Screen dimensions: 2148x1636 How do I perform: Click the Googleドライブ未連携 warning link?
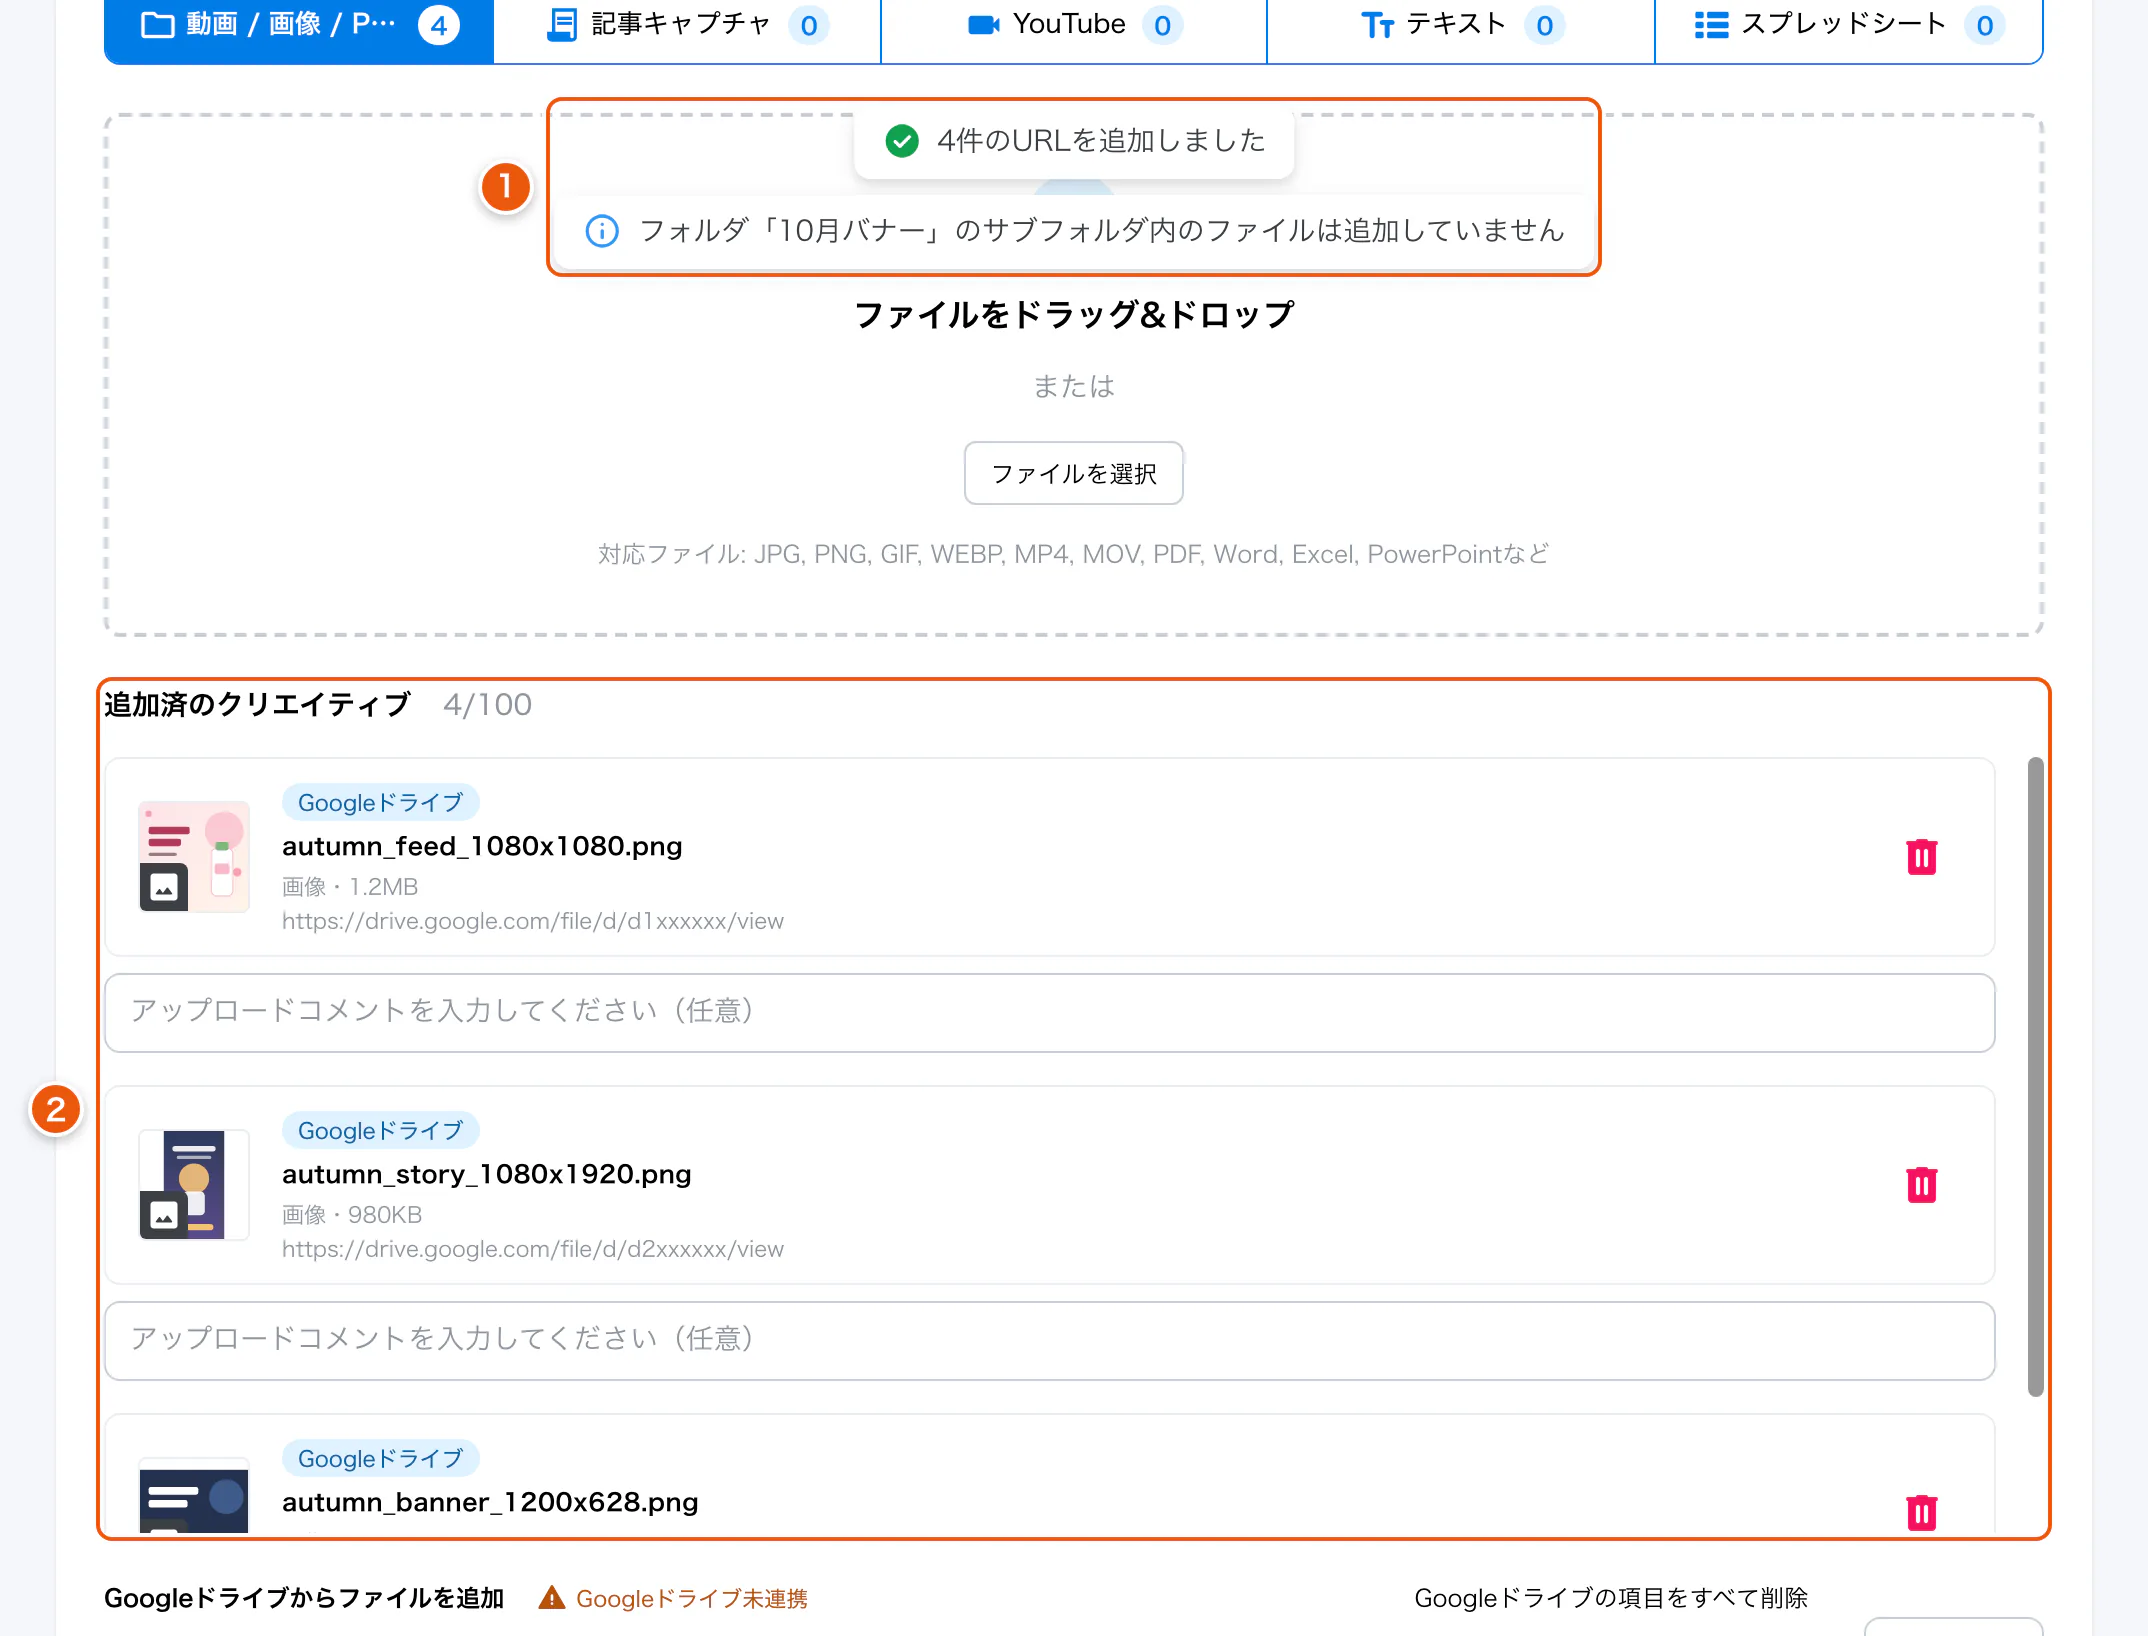[x=692, y=1598]
